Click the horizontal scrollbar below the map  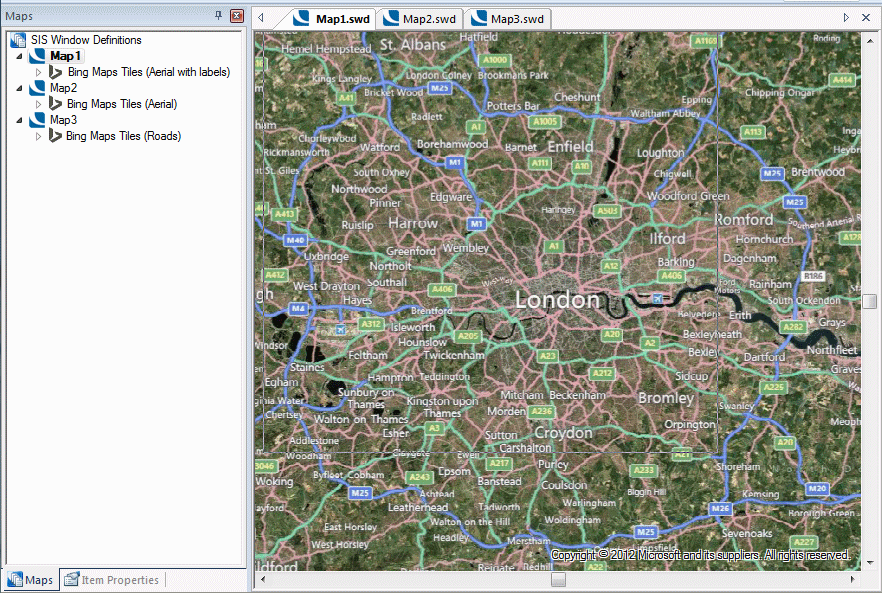point(558,578)
